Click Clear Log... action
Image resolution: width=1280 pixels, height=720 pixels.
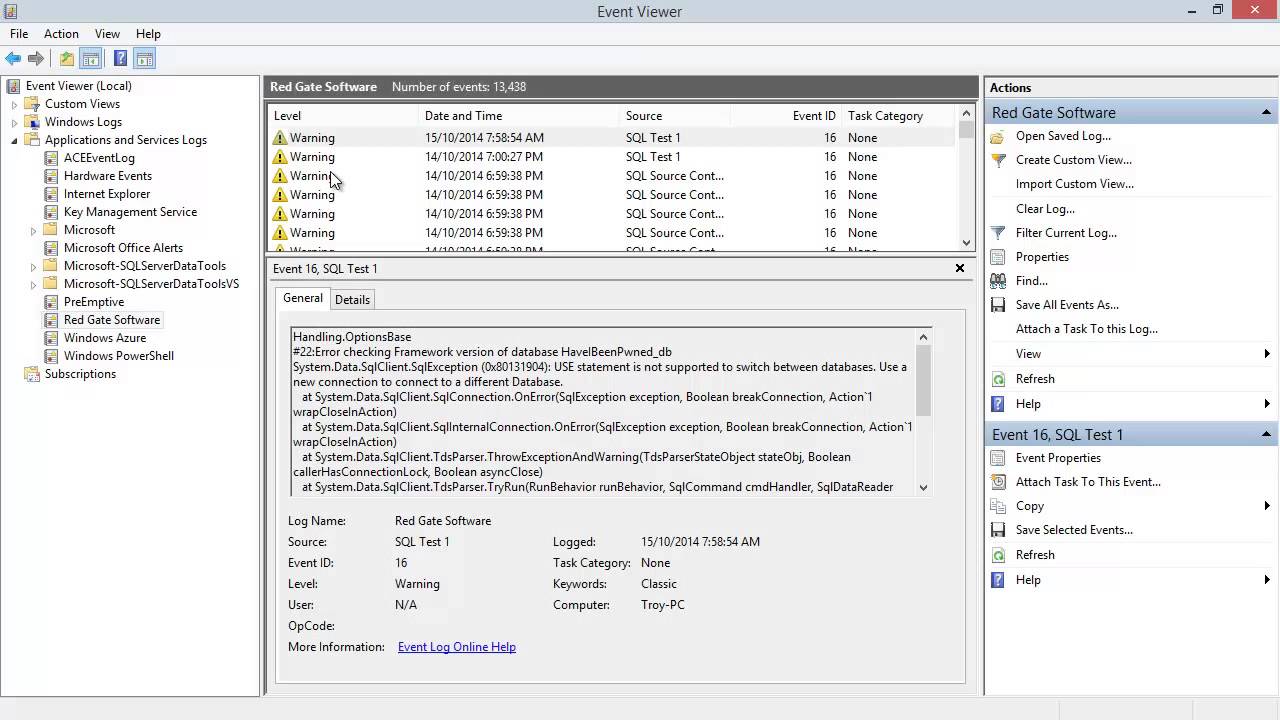coord(1045,209)
